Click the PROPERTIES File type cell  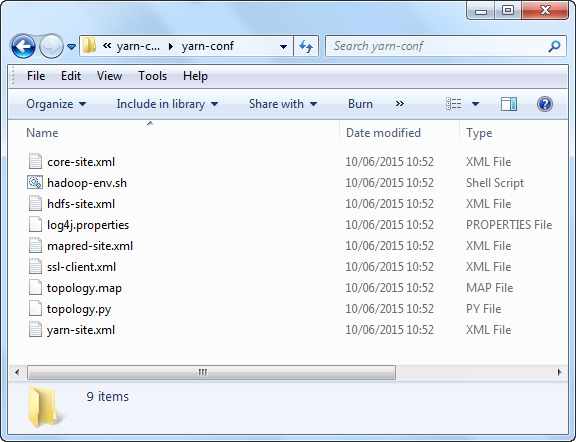(509, 224)
